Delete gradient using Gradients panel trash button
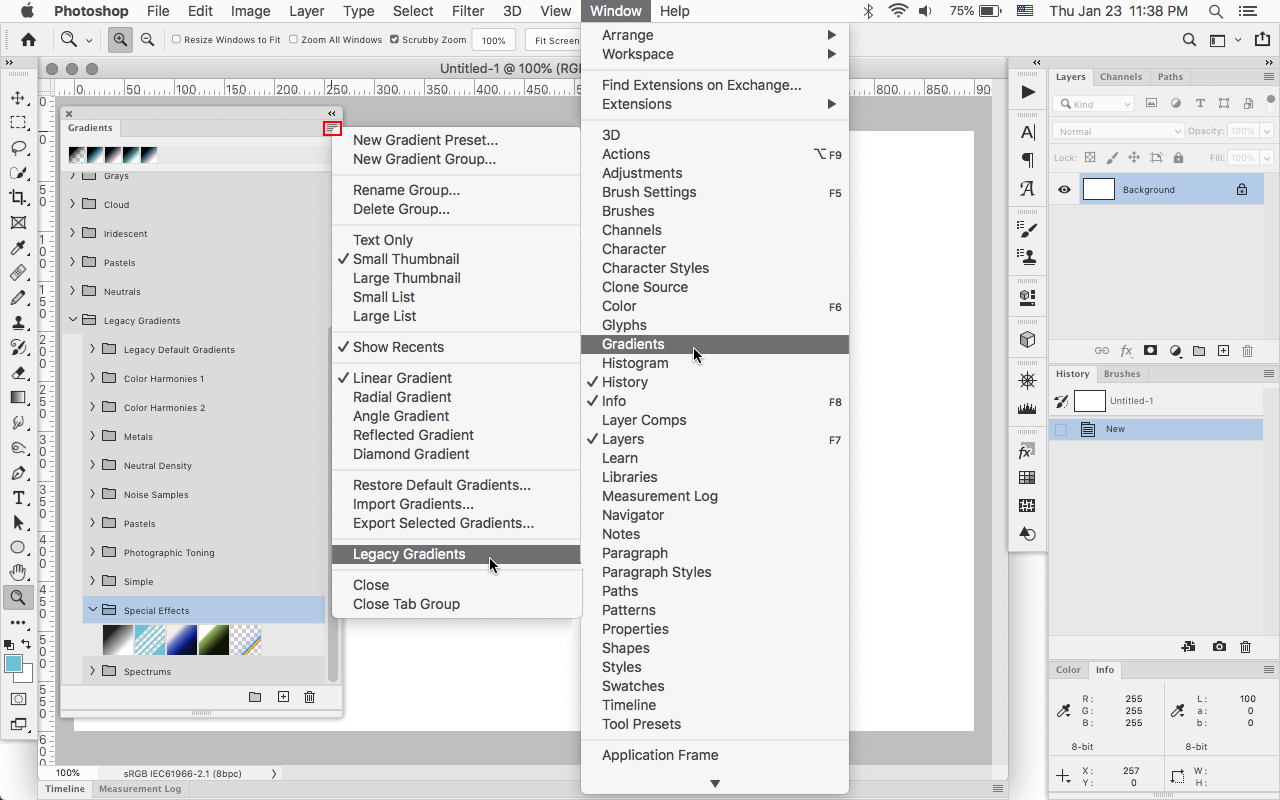The image size is (1280, 800). pos(310,697)
